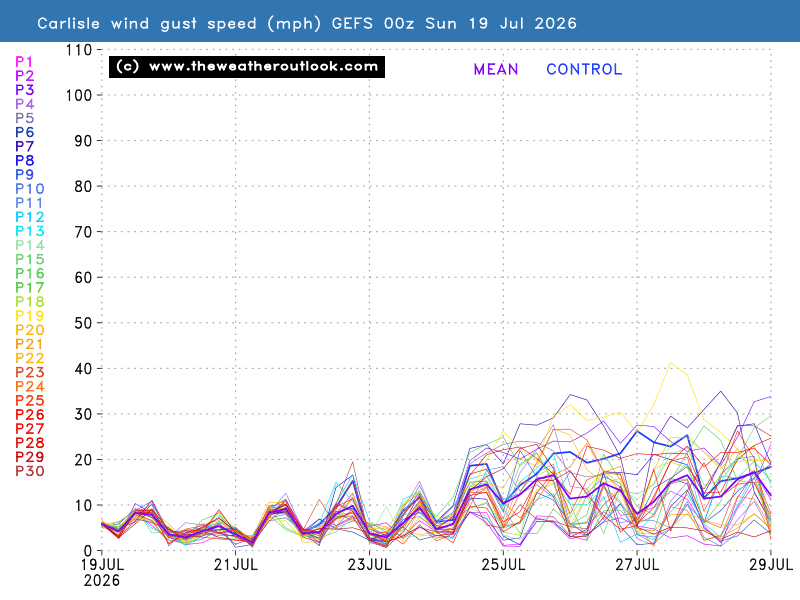
Task: Click the P10 legend label
Action: click(30, 189)
